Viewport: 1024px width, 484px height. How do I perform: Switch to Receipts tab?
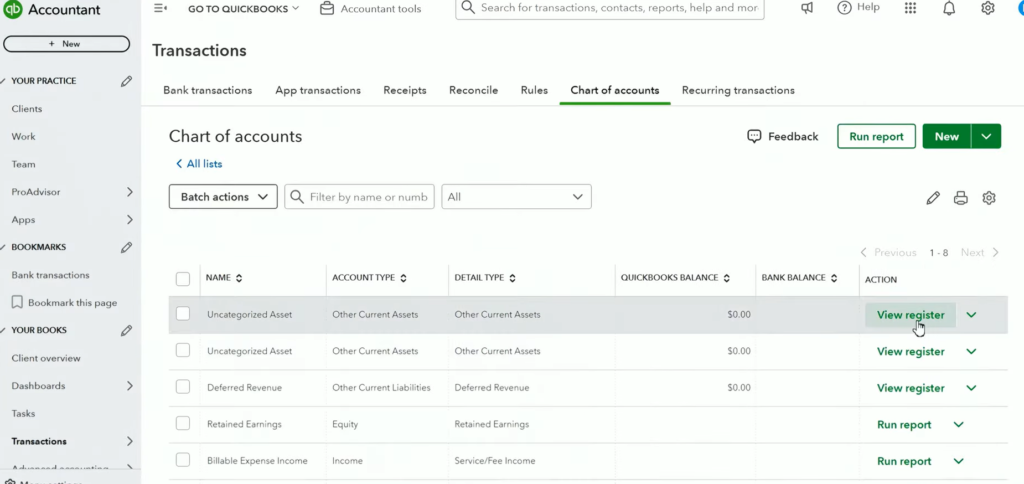pyautogui.click(x=405, y=90)
